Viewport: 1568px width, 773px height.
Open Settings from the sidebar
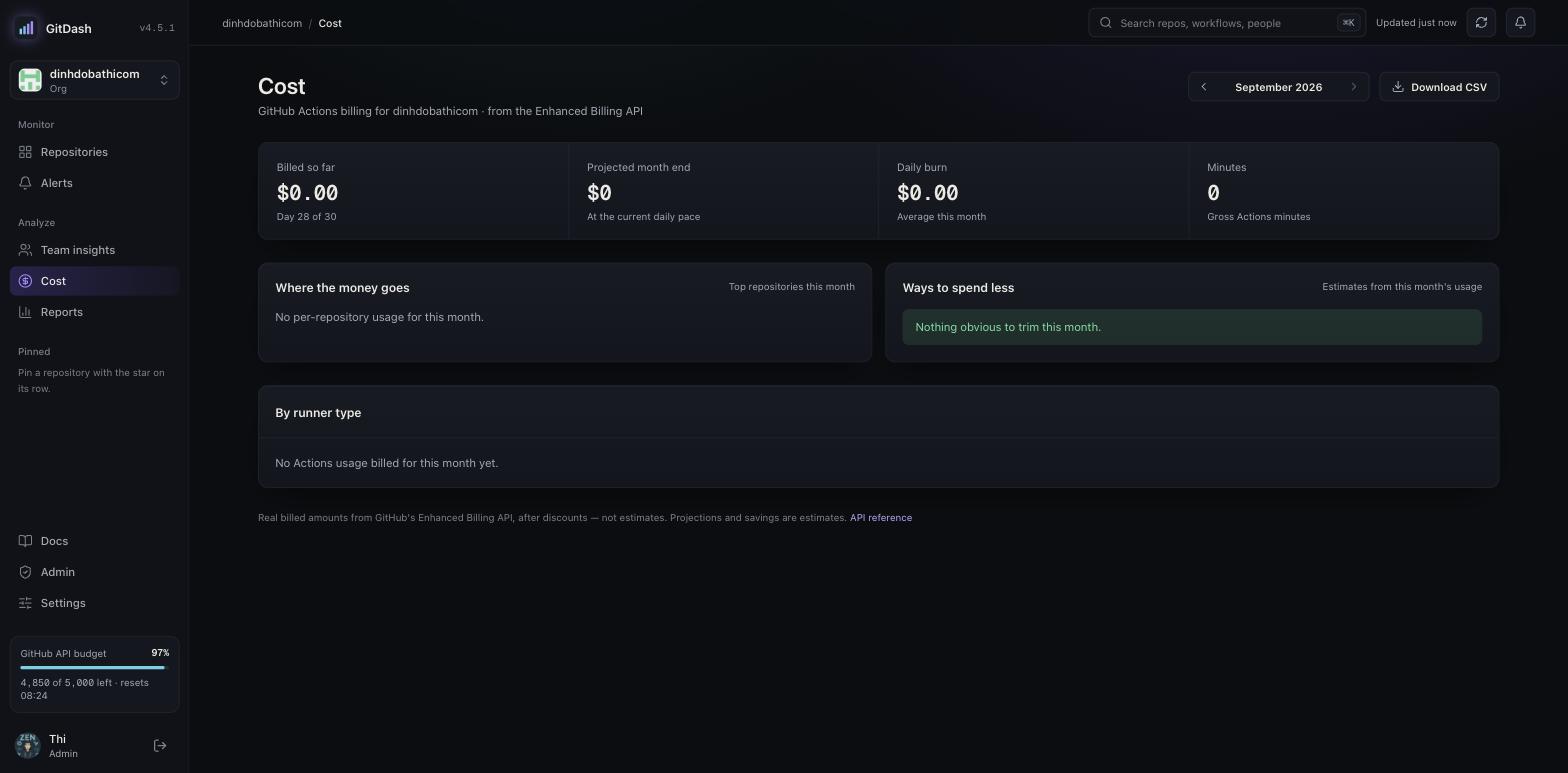[x=95, y=603]
